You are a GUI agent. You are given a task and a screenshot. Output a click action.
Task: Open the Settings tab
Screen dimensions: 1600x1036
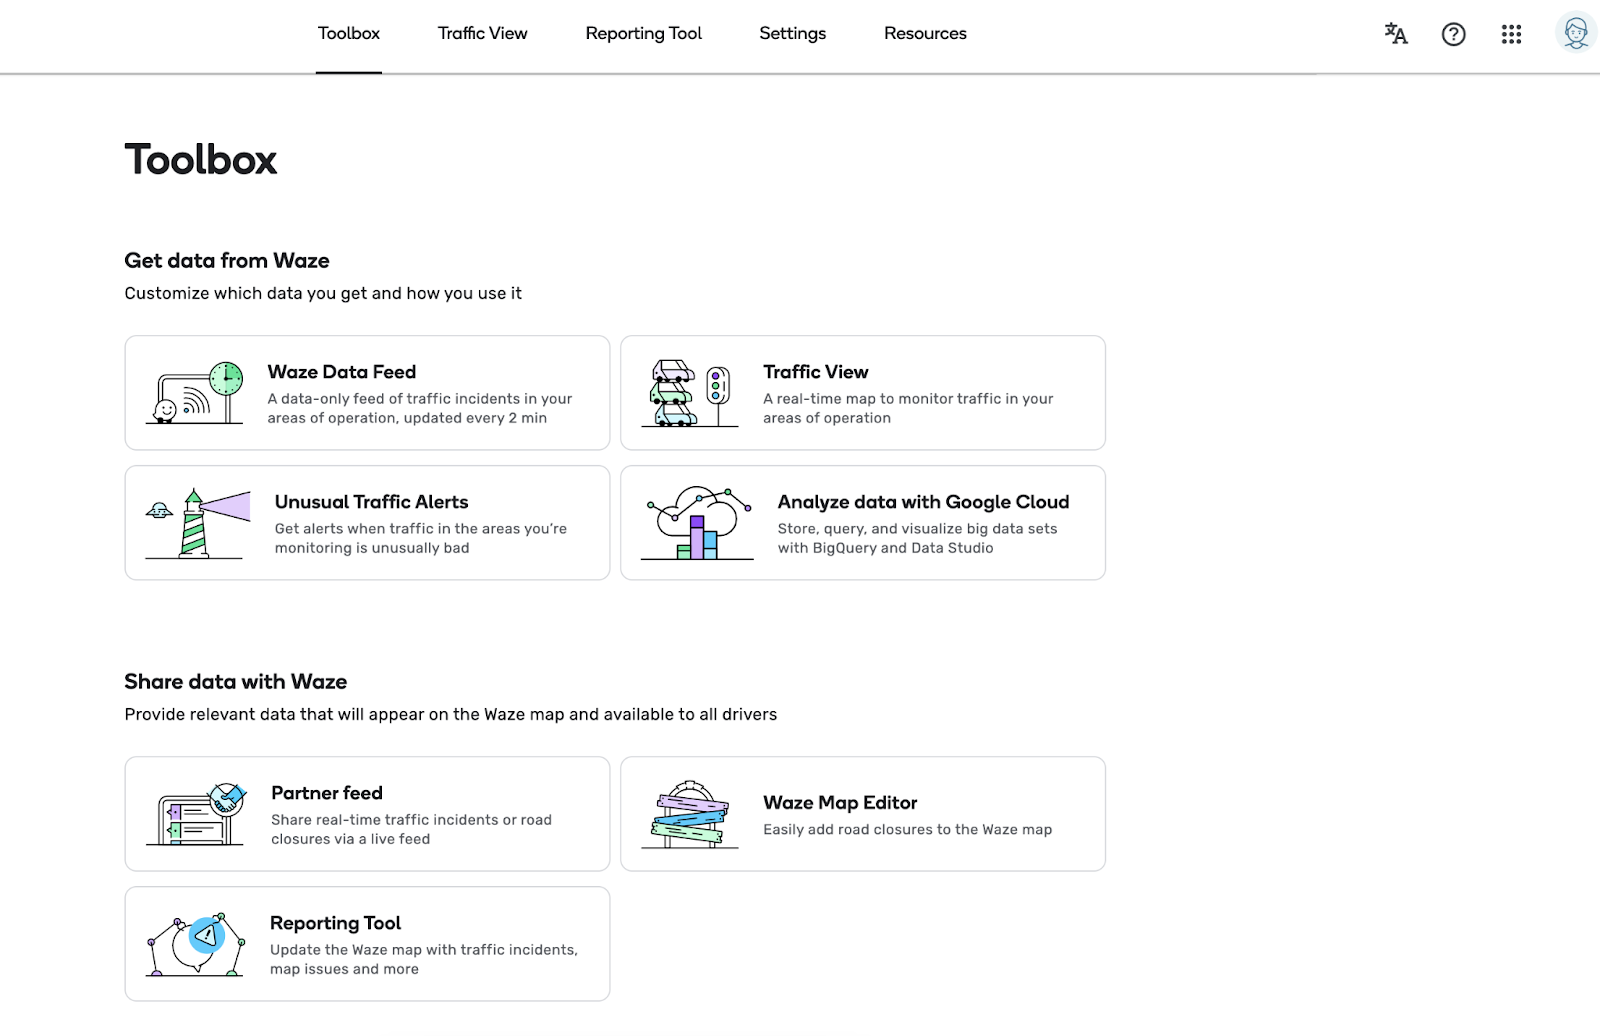[x=792, y=33]
